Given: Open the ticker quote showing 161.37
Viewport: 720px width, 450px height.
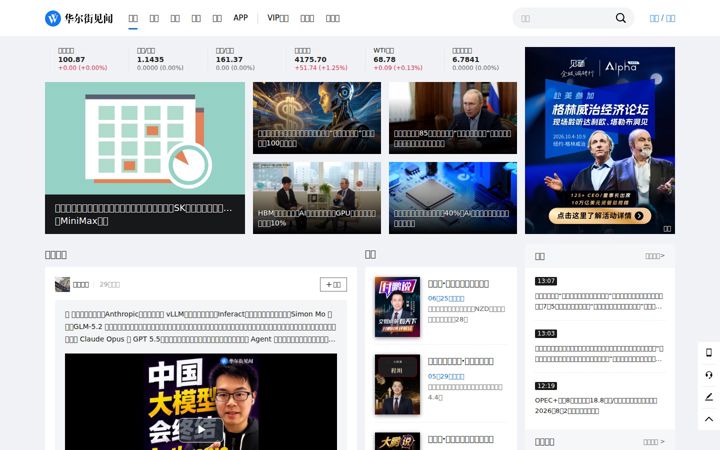Looking at the screenshot, I should 235,59.
